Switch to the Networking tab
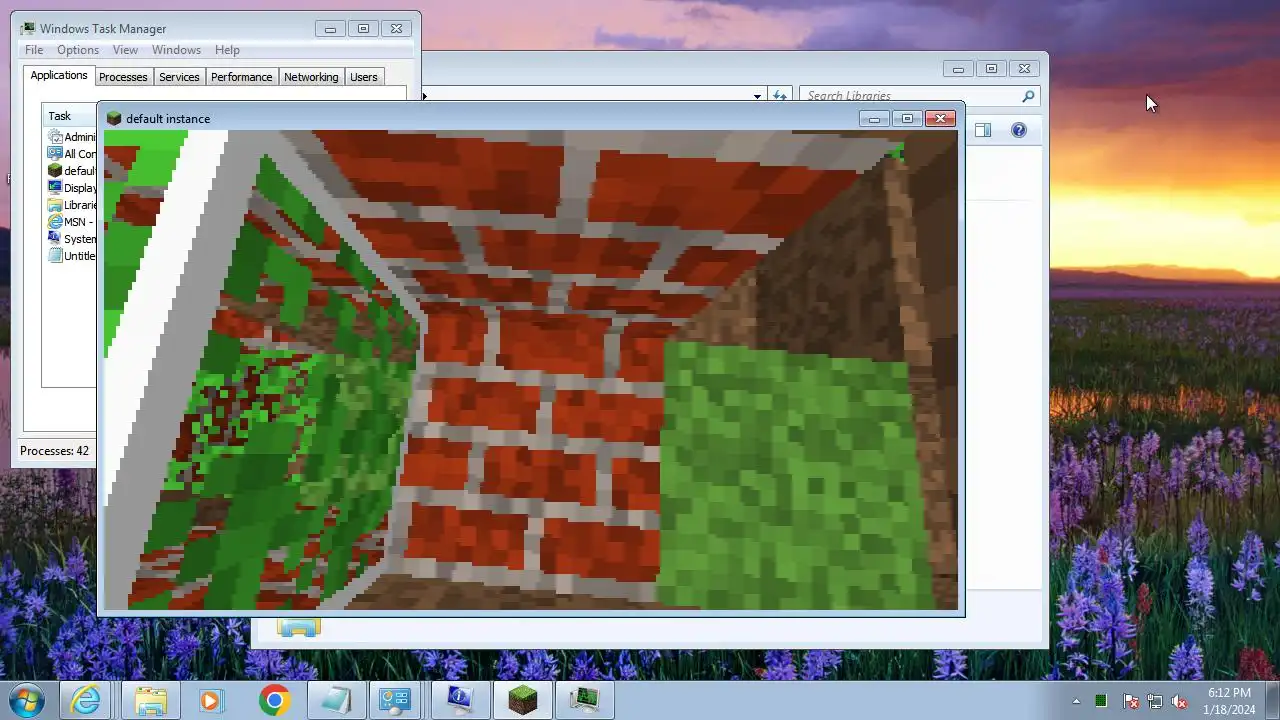The width and height of the screenshot is (1280, 720). [311, 77]
